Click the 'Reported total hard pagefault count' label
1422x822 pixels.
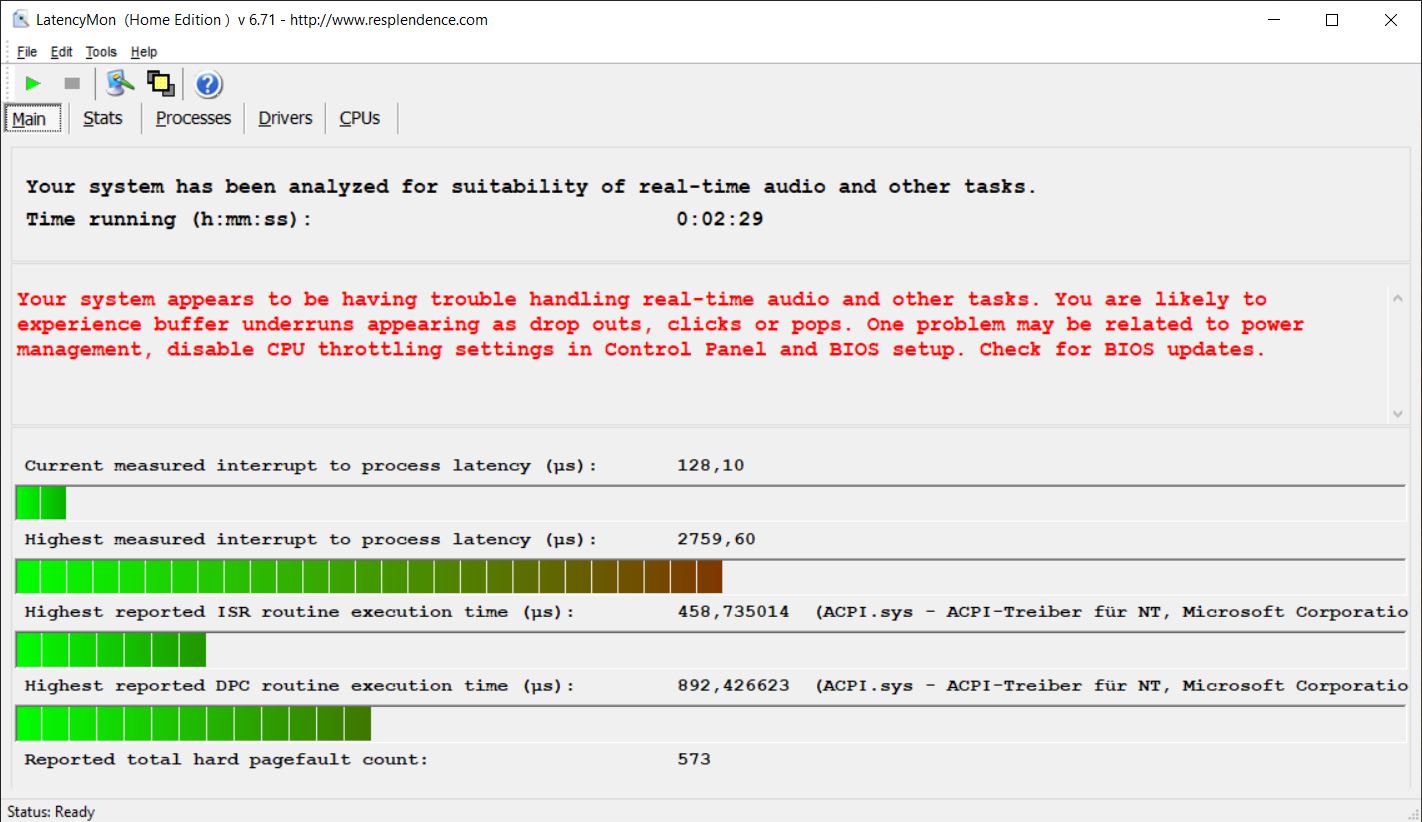(226, 759)
